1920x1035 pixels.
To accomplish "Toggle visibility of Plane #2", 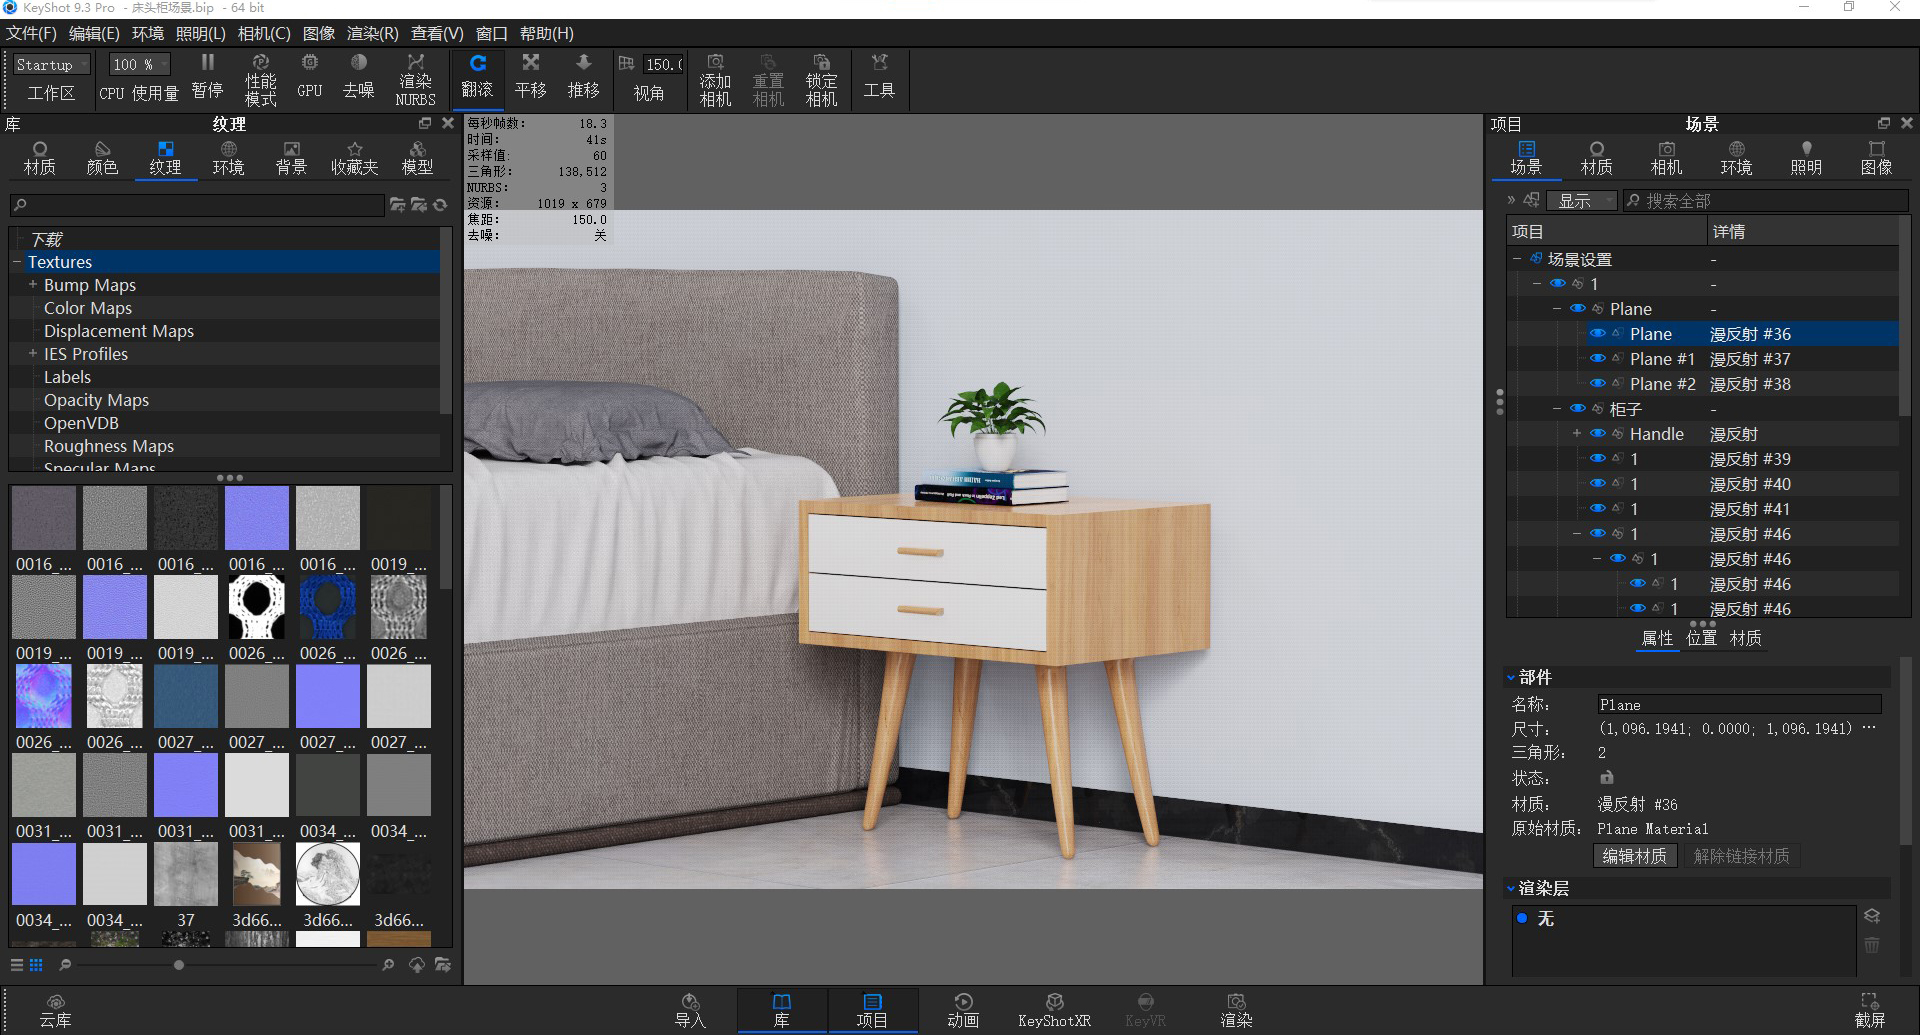I will tap(1598, 384).
